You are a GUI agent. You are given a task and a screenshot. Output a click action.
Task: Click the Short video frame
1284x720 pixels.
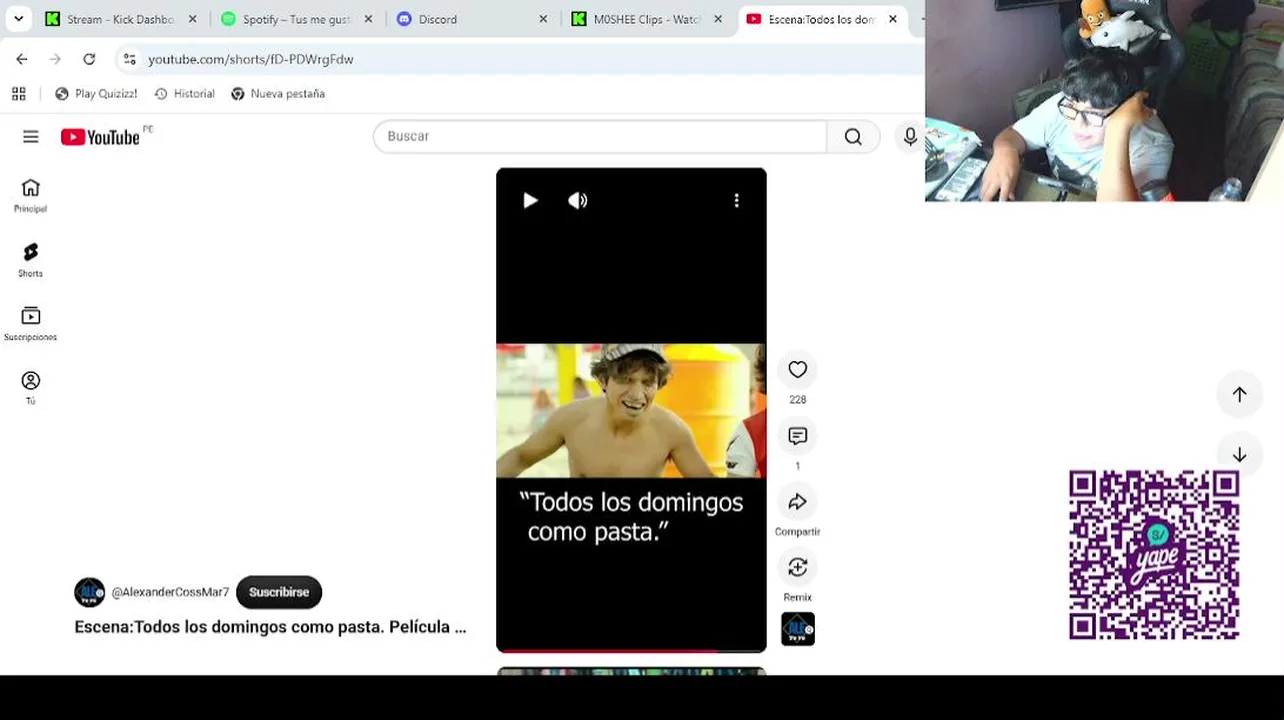[x=631, y=410]
